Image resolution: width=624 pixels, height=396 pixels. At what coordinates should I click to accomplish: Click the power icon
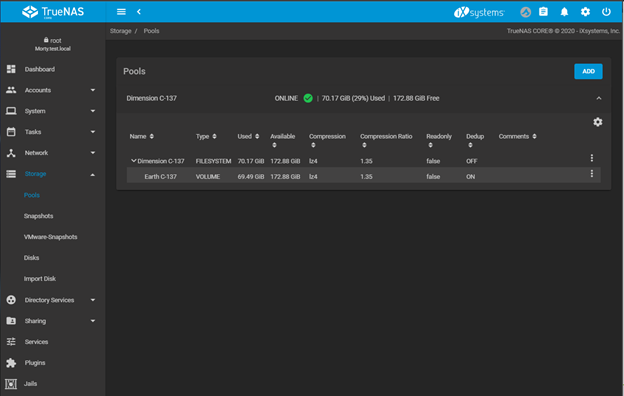[606, 12]
